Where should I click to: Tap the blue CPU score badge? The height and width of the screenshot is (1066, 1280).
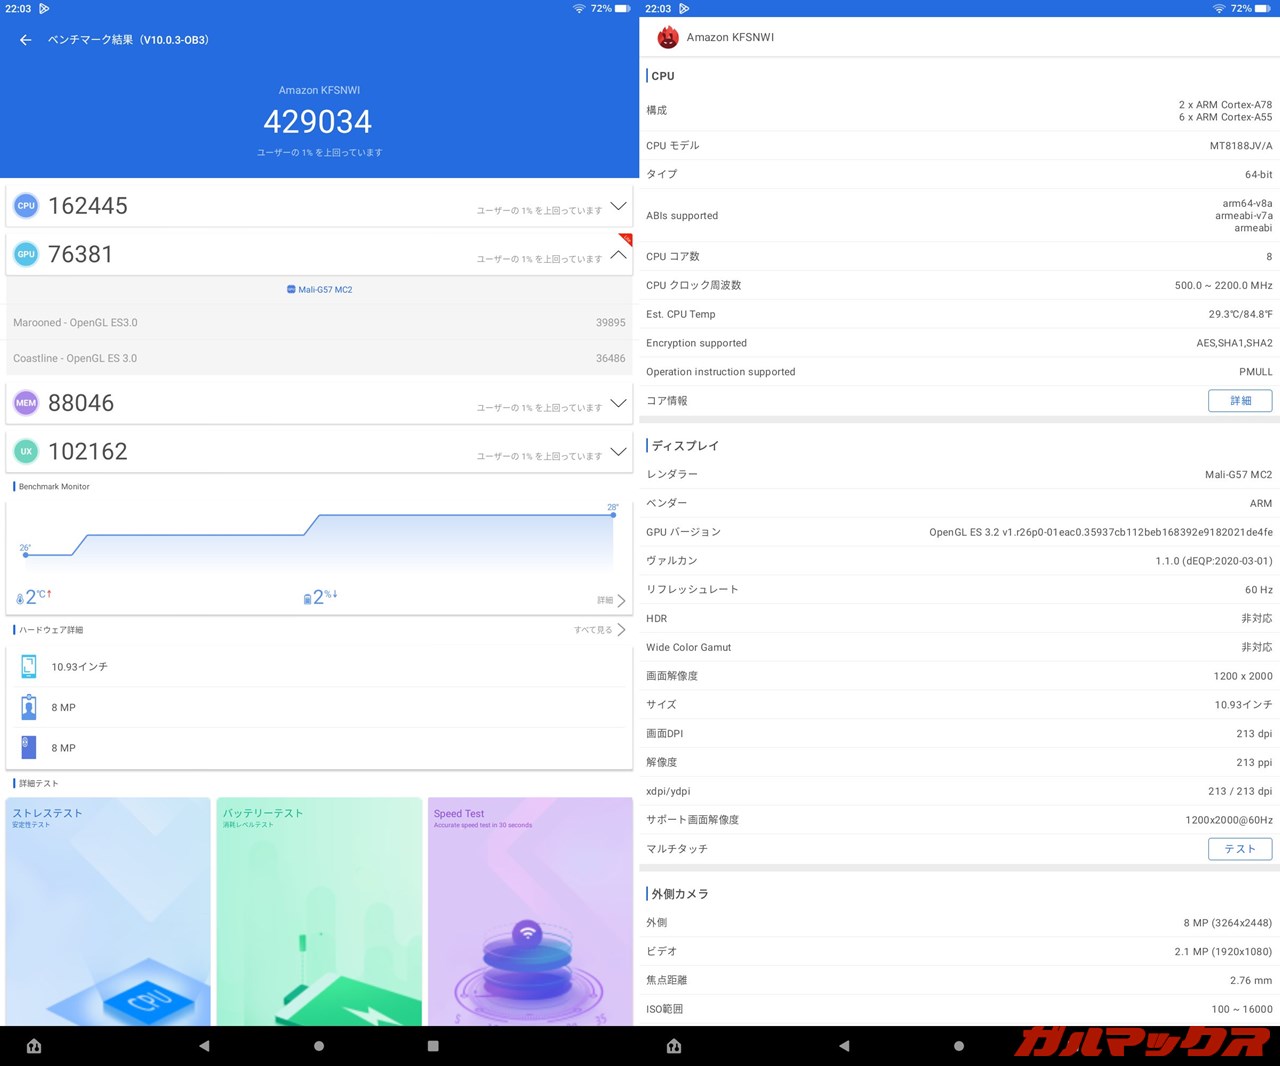point(26,206)
